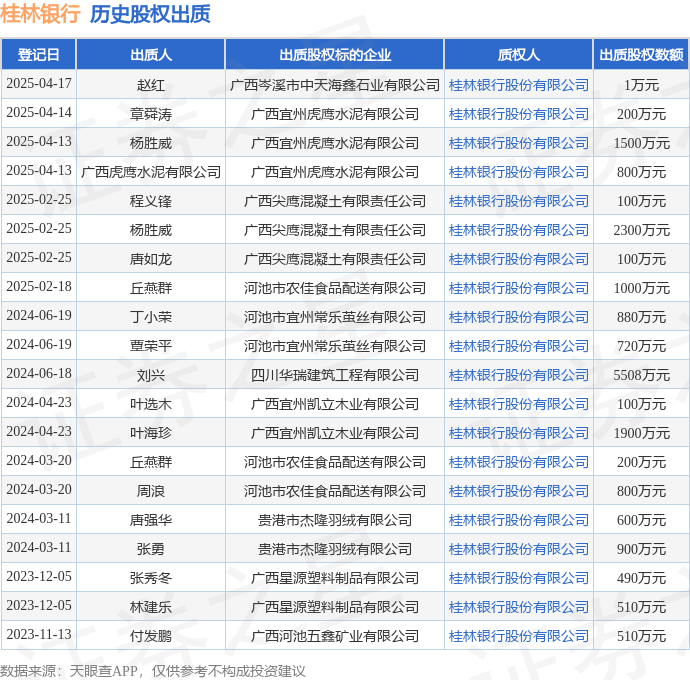
Task: Click amount 1万元
Action: 641,85
